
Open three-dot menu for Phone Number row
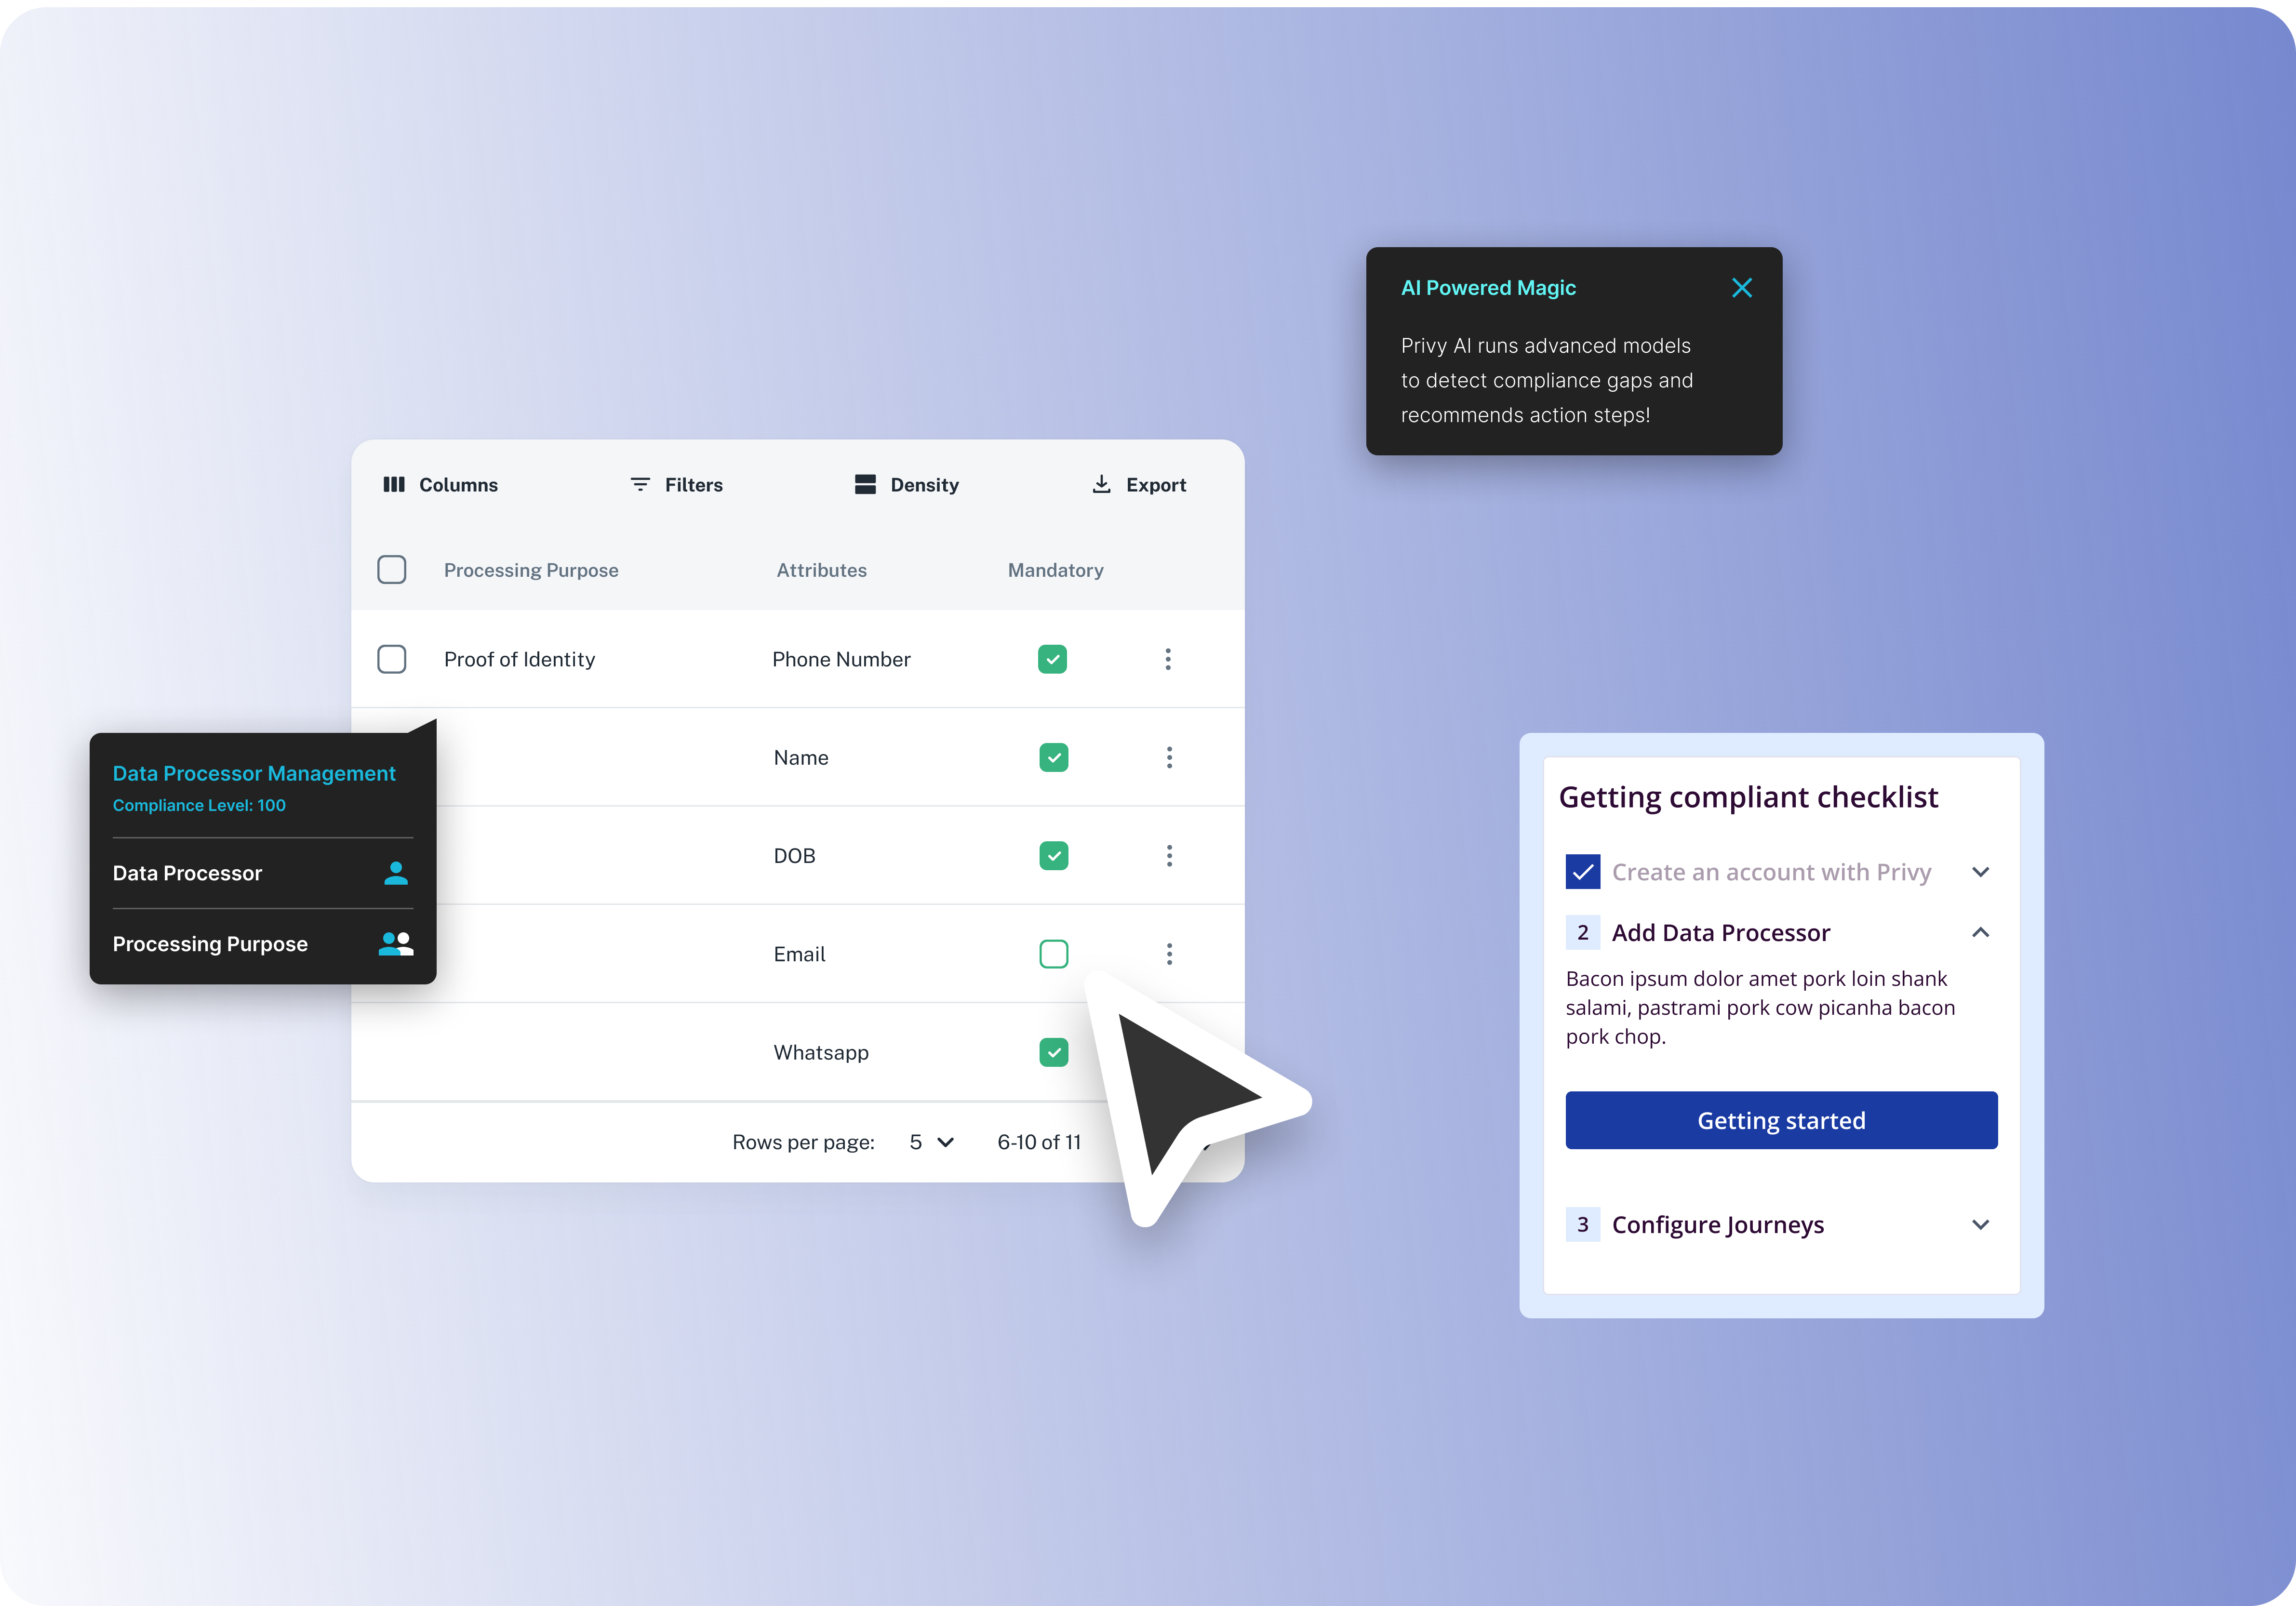[x=1167, y=659]
